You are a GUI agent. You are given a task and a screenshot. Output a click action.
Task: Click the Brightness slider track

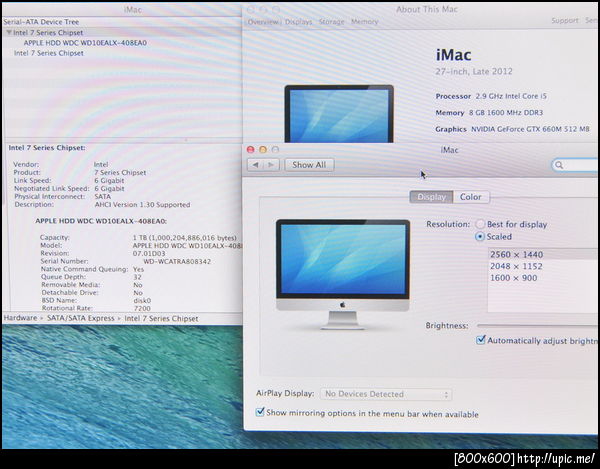(x=537, y=326)
